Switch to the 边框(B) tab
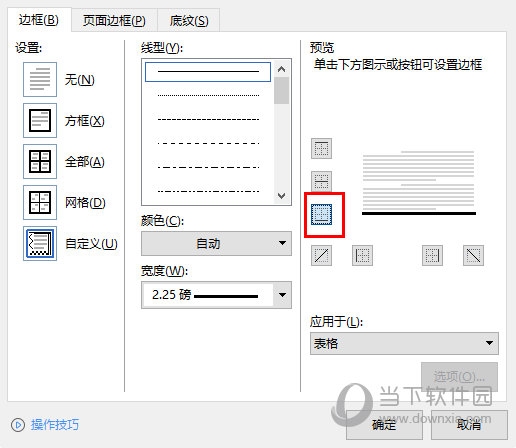The width and height of the screenshot is (516, 448). tap(39, 20)
